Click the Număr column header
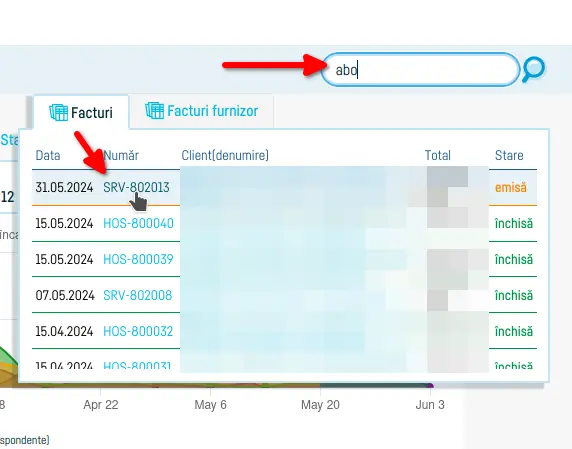572x449 pixels. click(x=121, y=155)
